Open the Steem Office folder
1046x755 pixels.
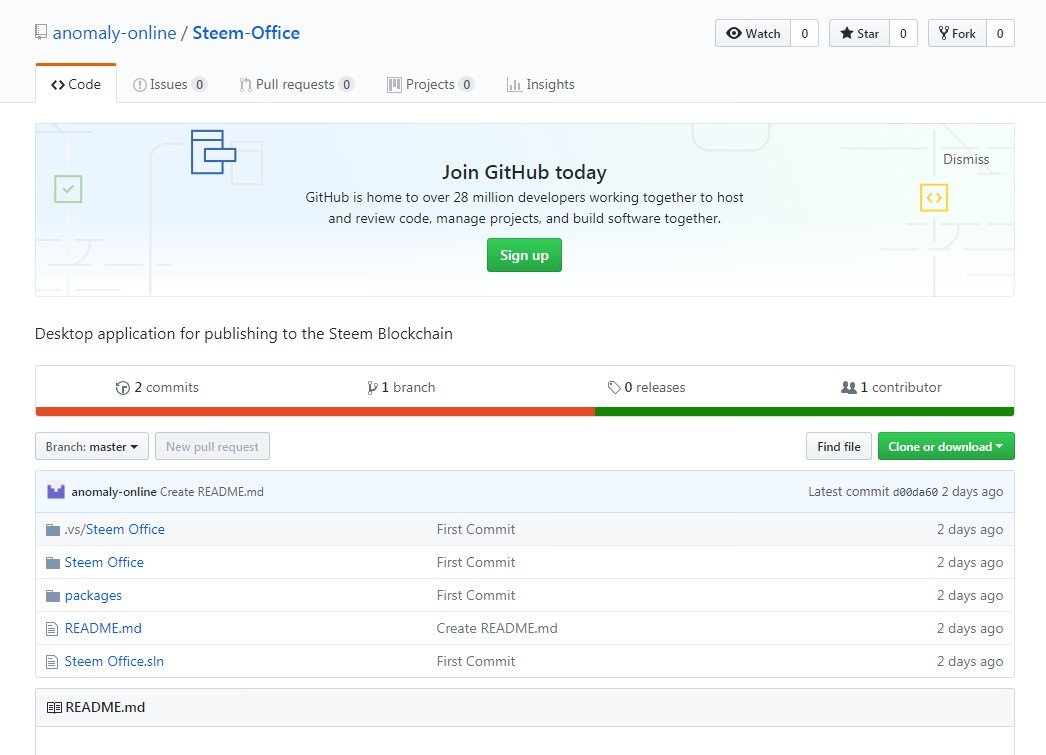(x=104, y=563)
